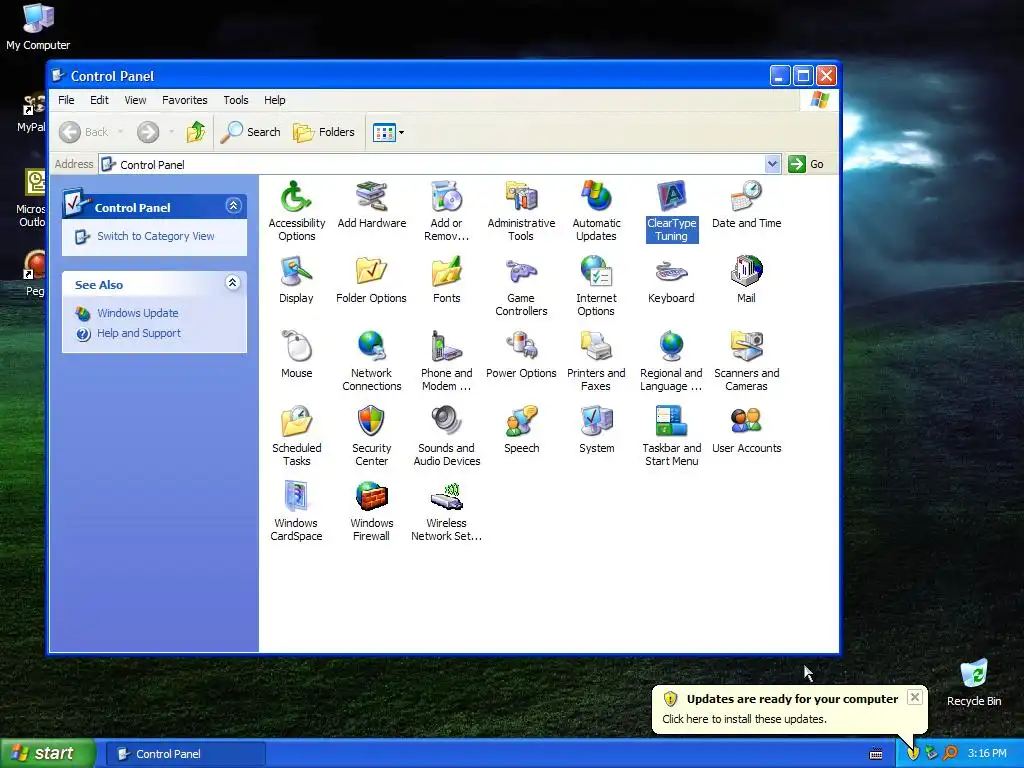Open Help and Support link
The width and height of the screenshot is (1024, 768).
click(x=138, y=333)
